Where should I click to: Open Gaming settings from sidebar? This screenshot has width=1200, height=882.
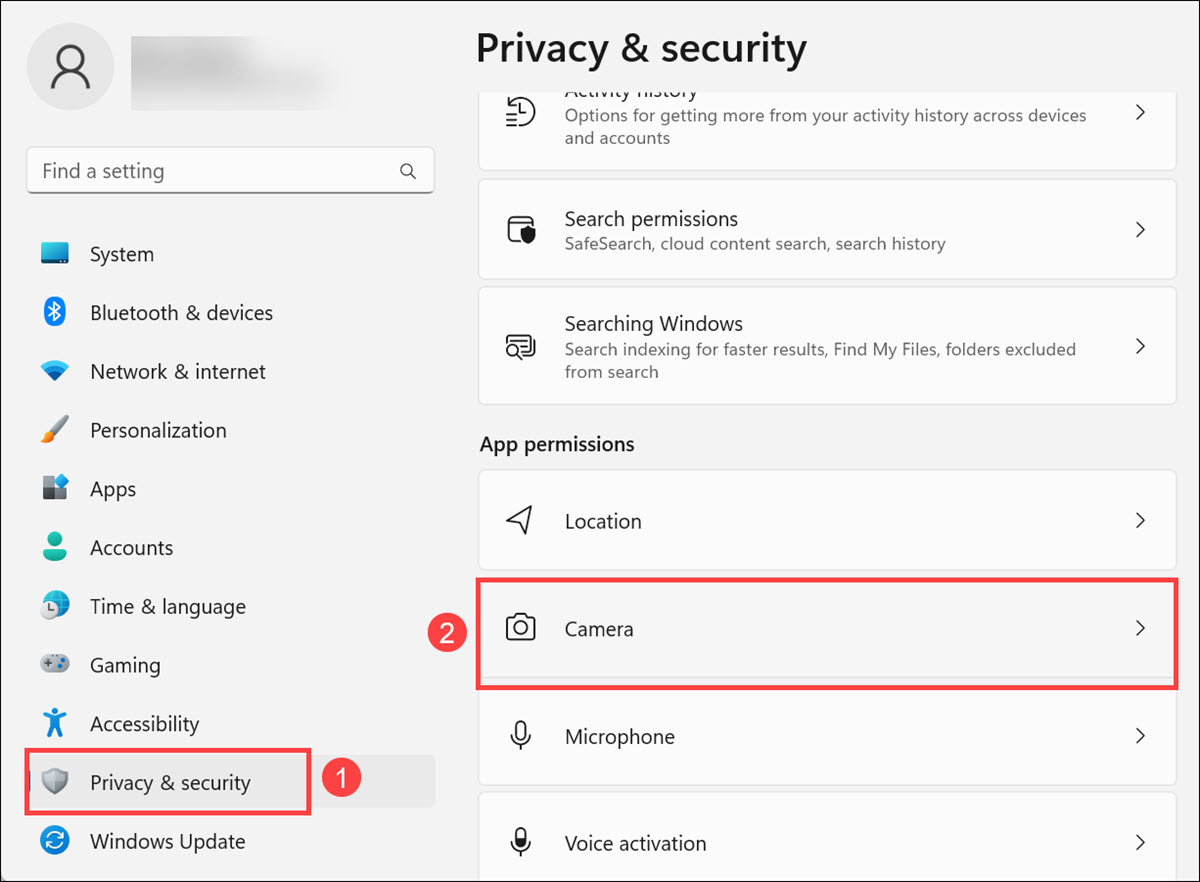tap(124, 665)
